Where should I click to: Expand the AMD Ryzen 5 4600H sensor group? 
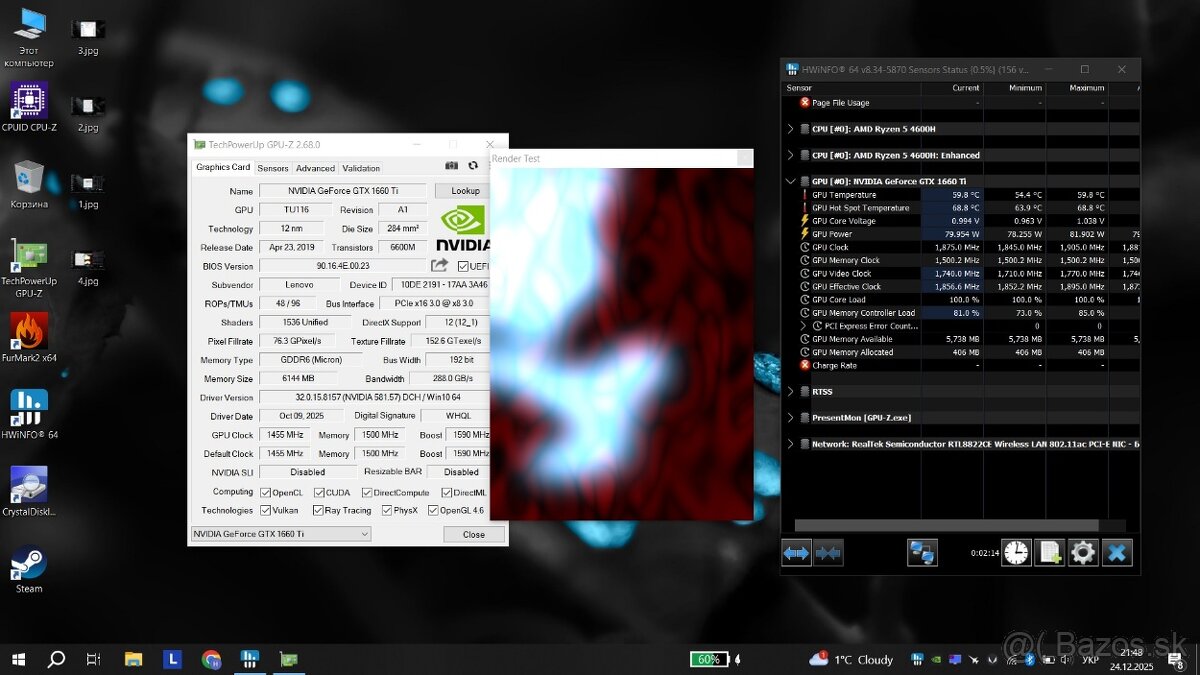pyautogui.click(x=791, y=128)
